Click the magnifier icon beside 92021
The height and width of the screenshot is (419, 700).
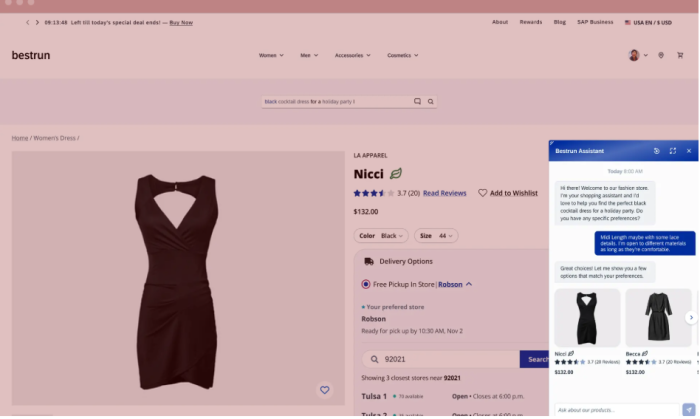tap(374, 359)
